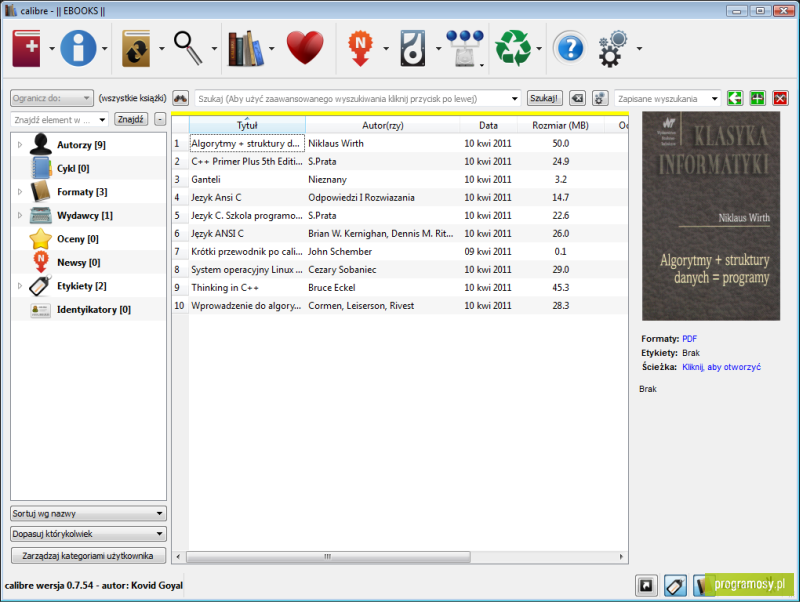Open the Help question mark icon
This screenshot has height=602, width=800.
click(570, 48)
